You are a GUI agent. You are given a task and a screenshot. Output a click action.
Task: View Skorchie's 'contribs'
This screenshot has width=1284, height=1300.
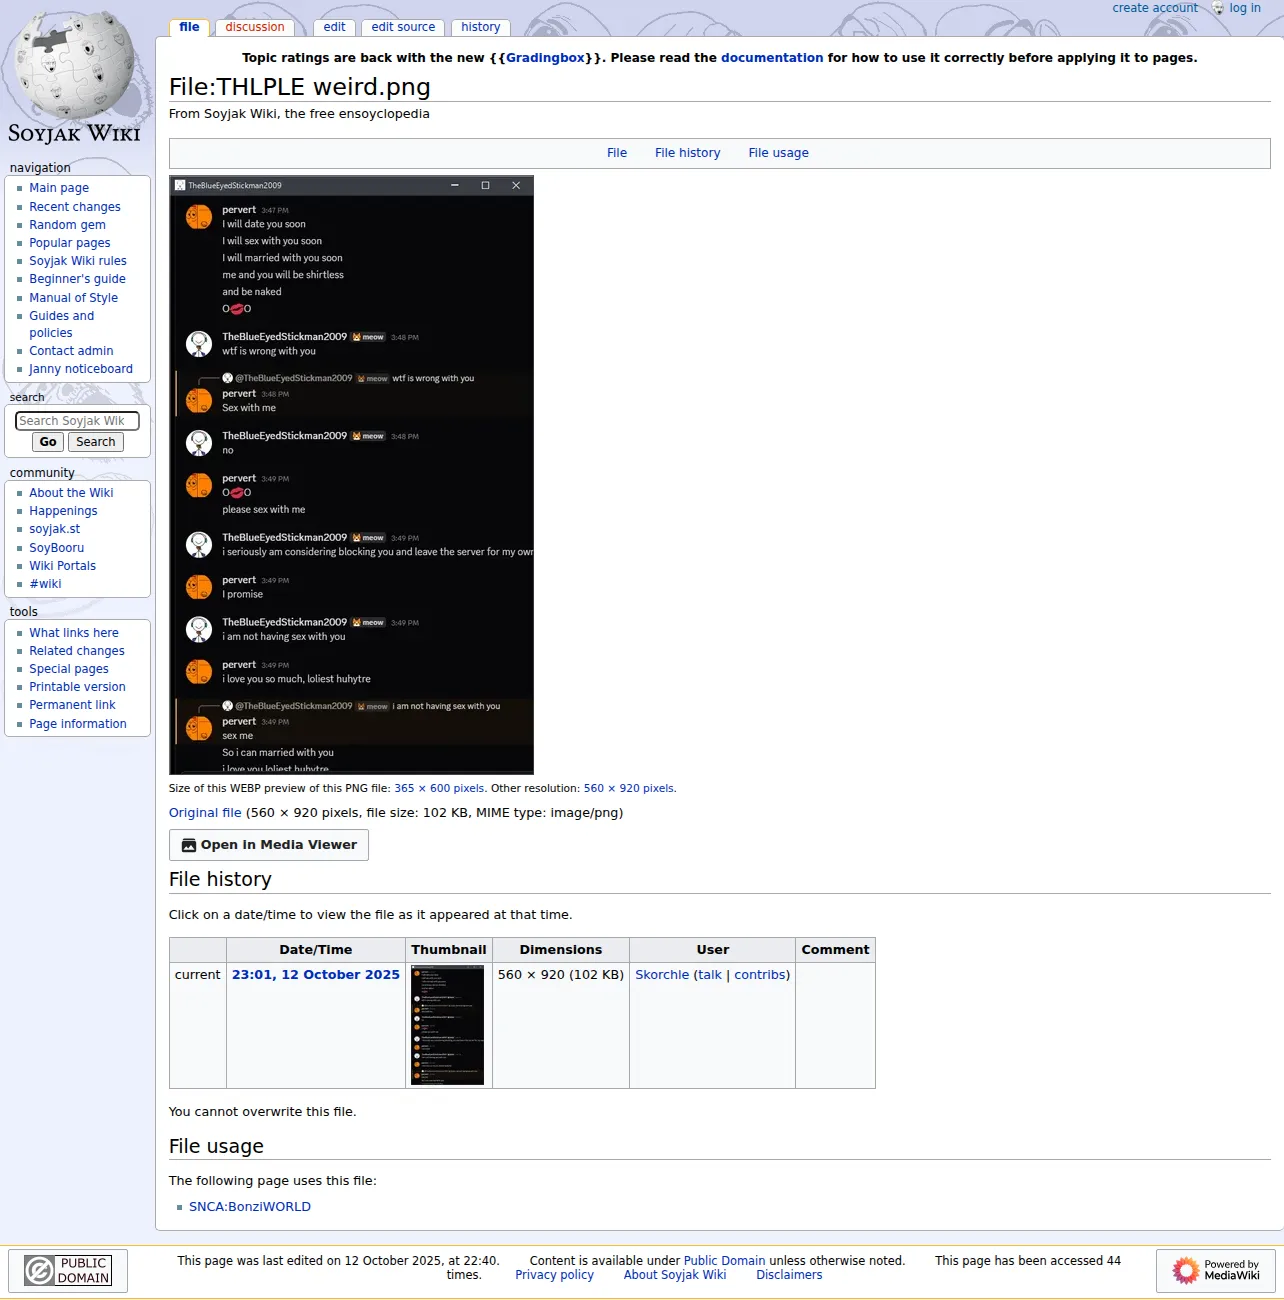pyautogui.click(x=760, y=975)
